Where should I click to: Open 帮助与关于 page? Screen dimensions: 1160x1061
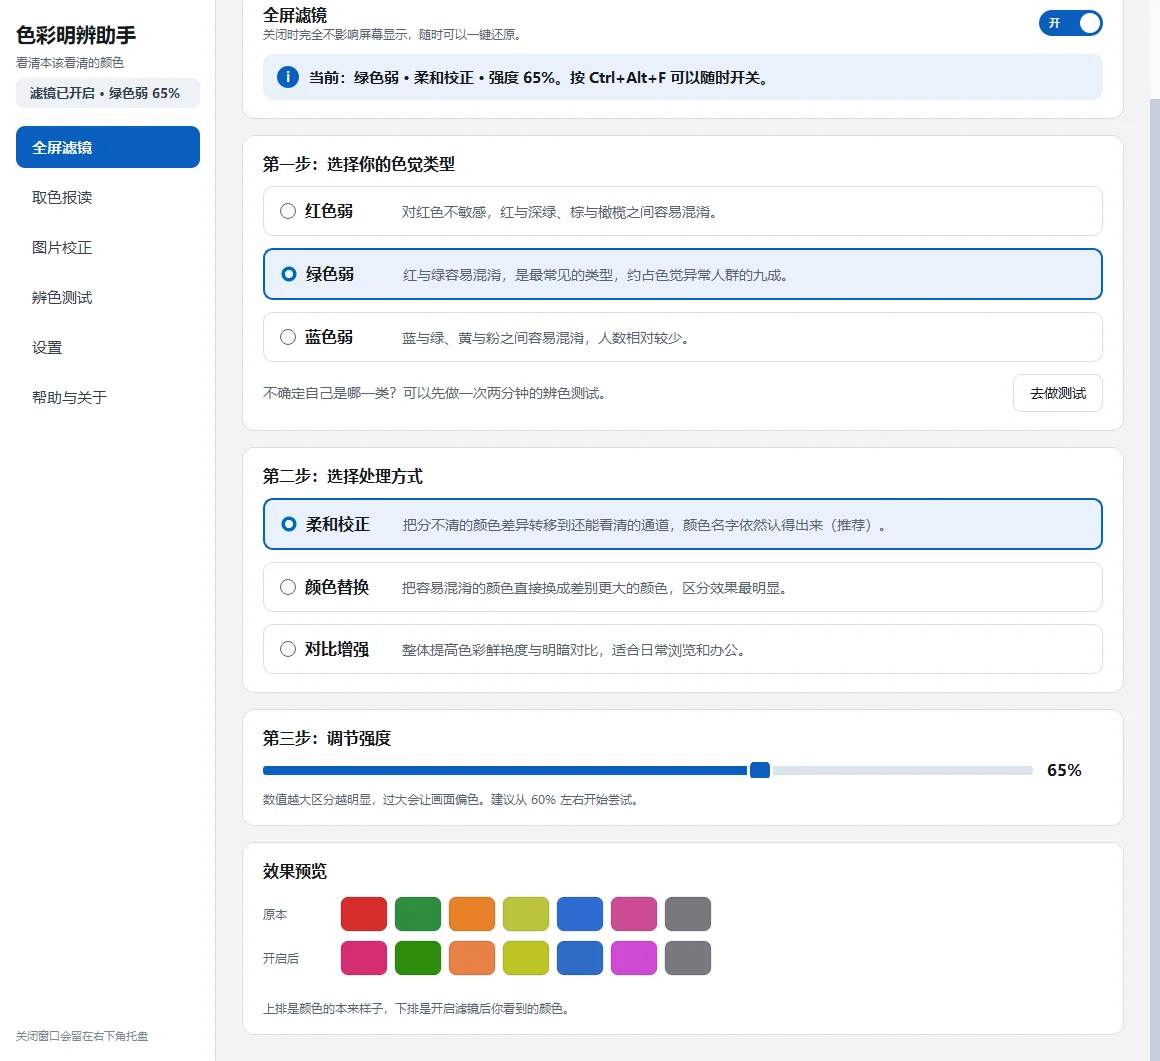(x=108, y=397)
